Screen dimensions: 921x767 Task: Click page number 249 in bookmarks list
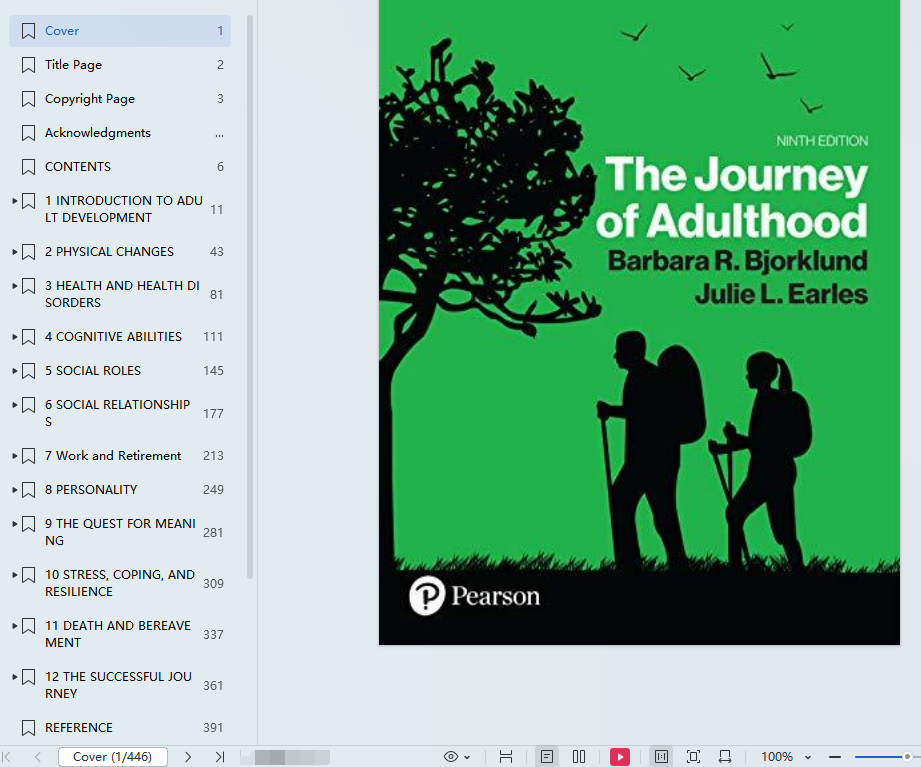(213, 490)
